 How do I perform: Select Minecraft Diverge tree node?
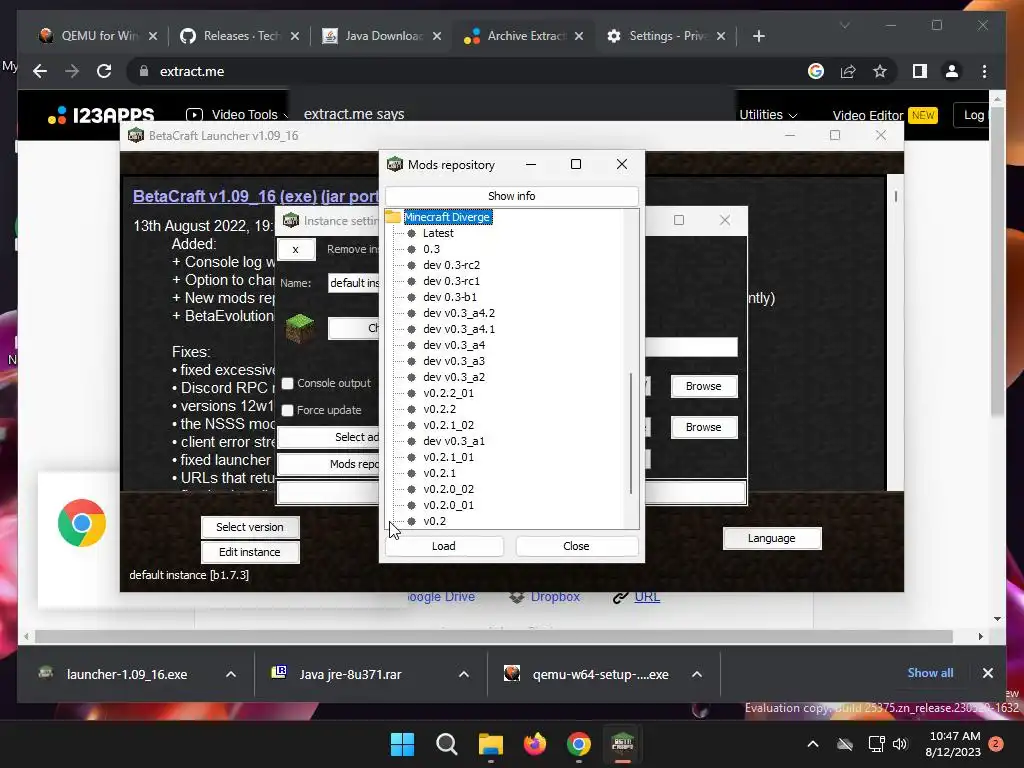(447, 217)
